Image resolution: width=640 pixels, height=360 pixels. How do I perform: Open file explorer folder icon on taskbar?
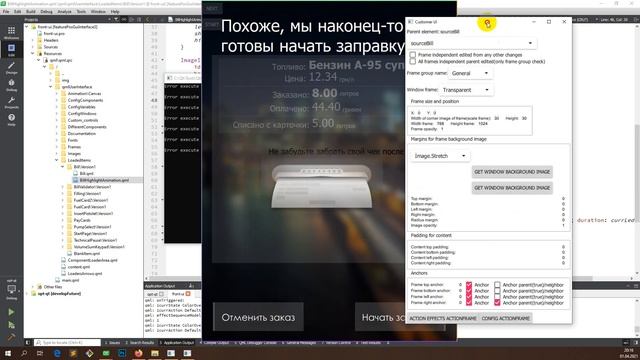pyautogui.click(x=155, y=353)
